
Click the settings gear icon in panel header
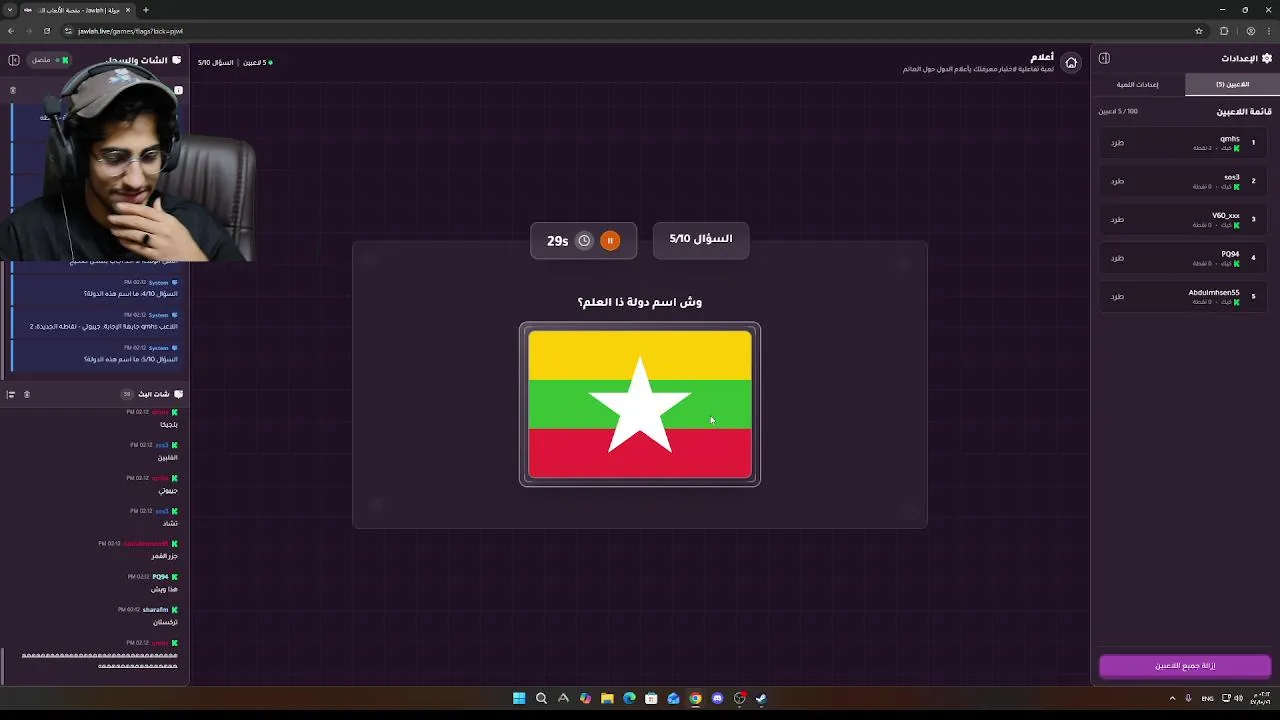tap(1267, 58)
